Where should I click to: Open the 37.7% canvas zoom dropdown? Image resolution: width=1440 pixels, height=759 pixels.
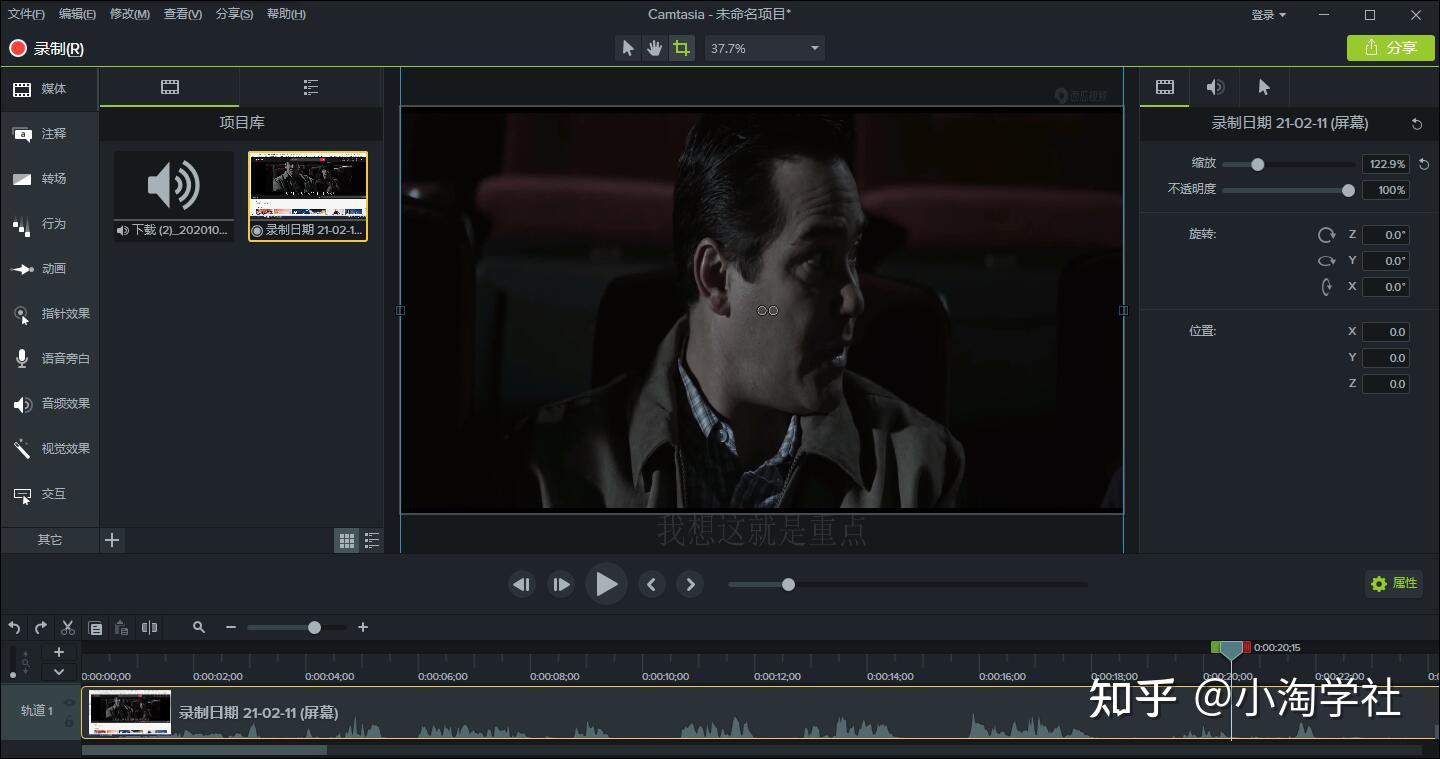tap(765, 48)
